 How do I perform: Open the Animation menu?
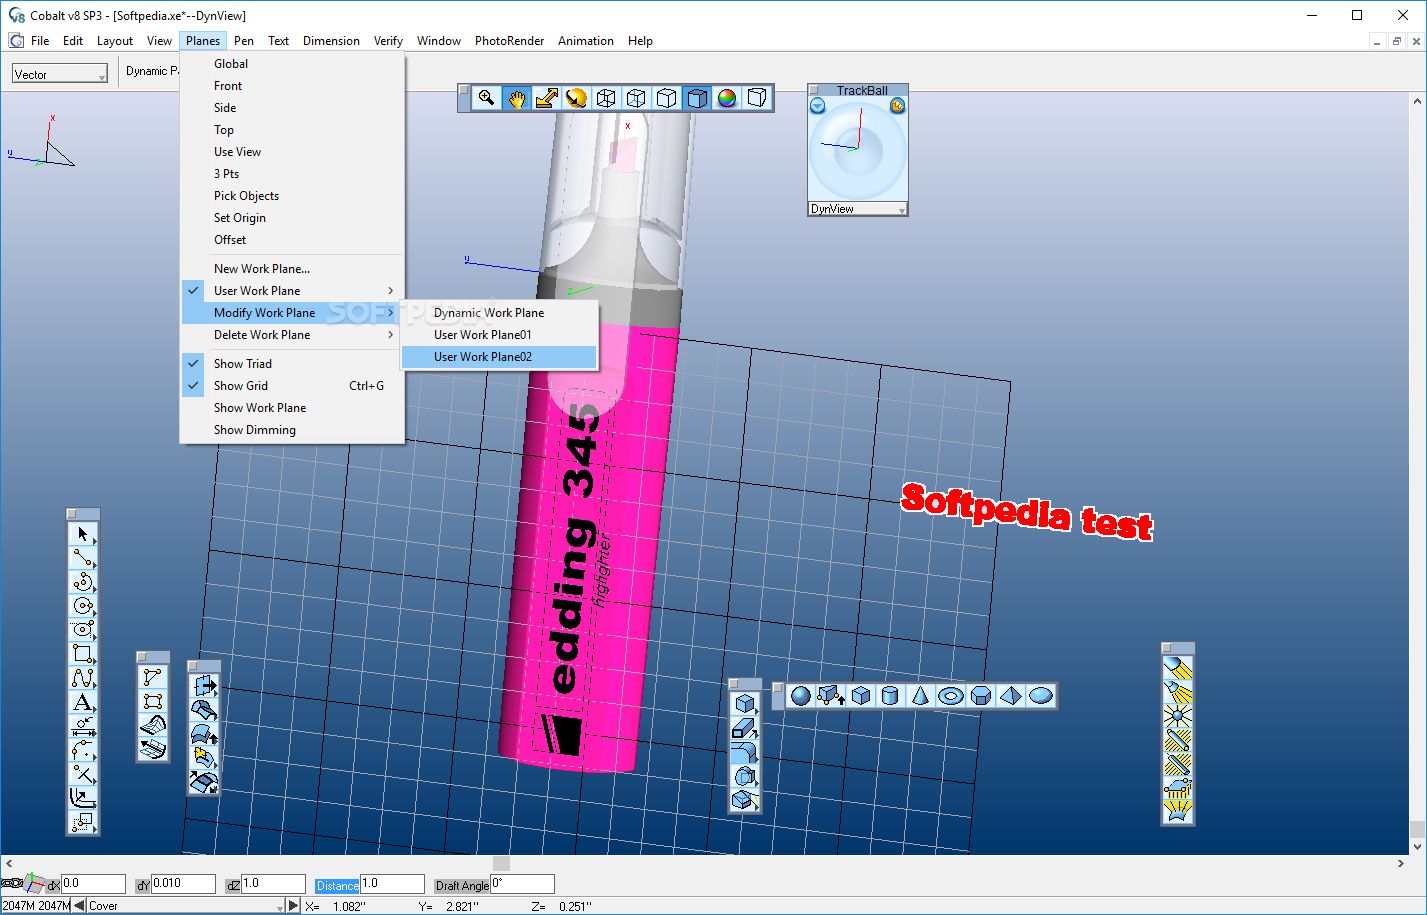pos(586,41)
